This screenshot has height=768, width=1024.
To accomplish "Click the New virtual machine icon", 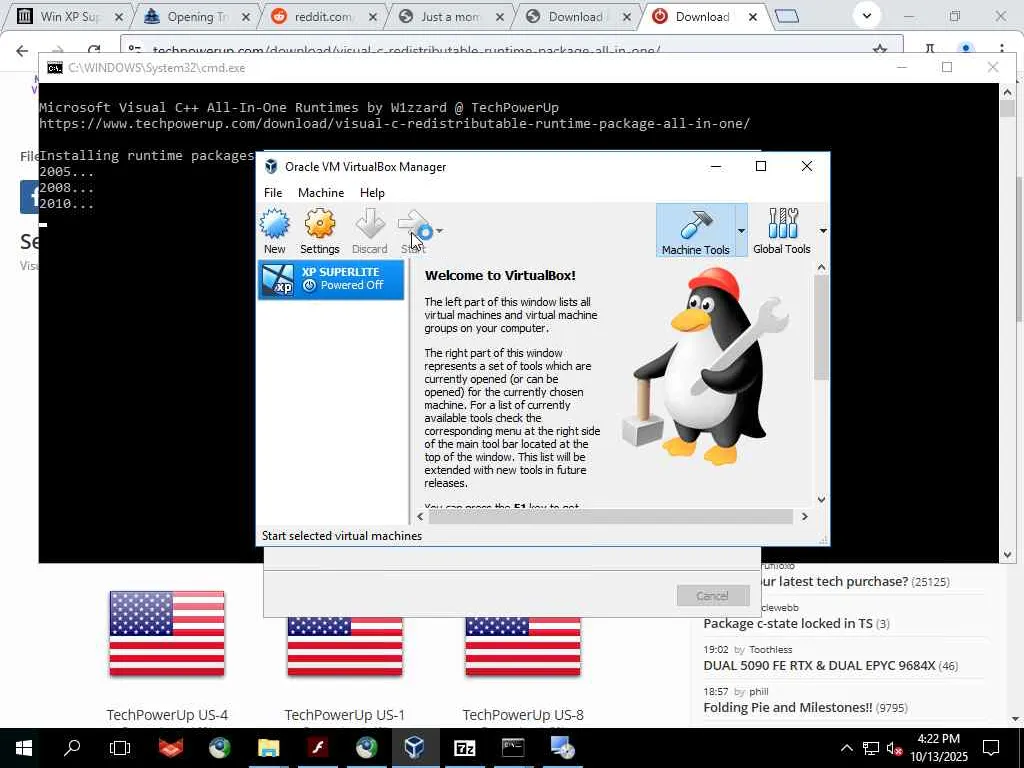I will (x=274, y=231).
